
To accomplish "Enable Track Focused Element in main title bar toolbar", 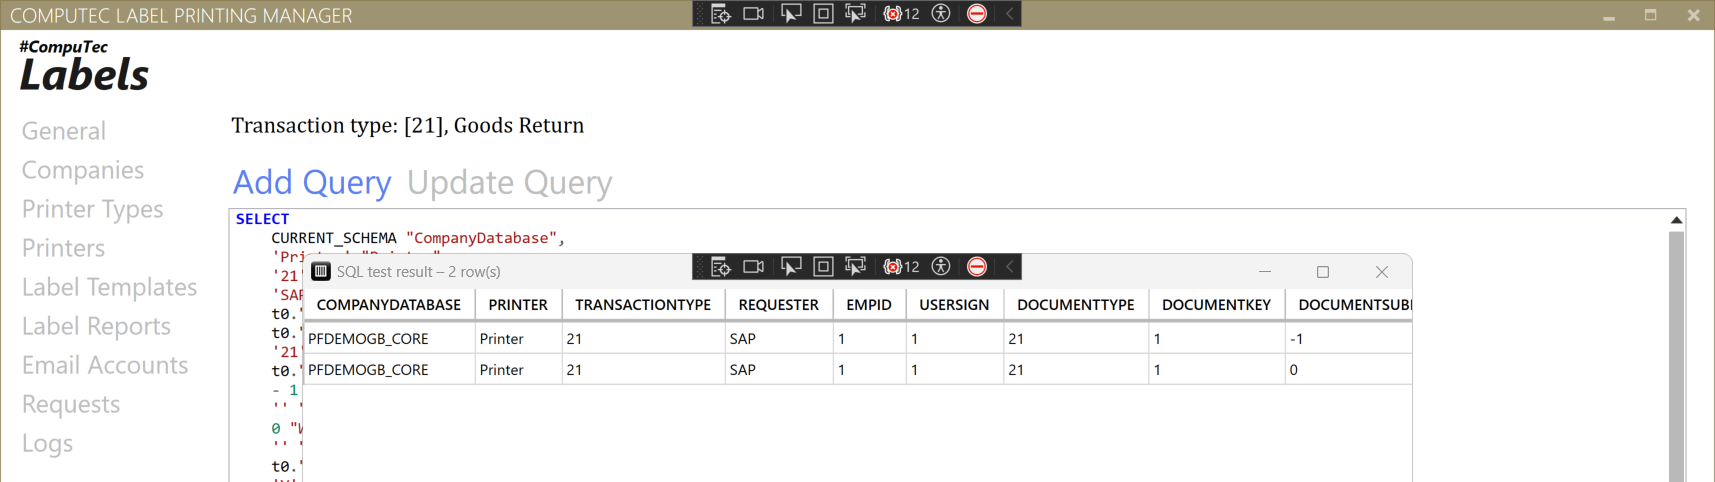I will (x=855, y=14).
